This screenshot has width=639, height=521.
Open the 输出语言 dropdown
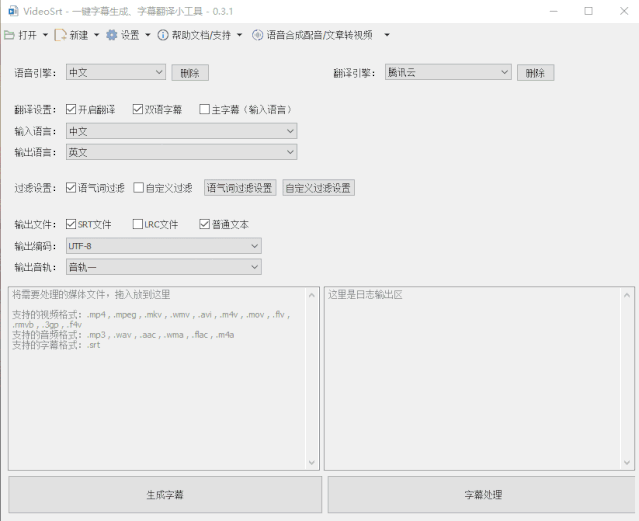coord(181,152)
